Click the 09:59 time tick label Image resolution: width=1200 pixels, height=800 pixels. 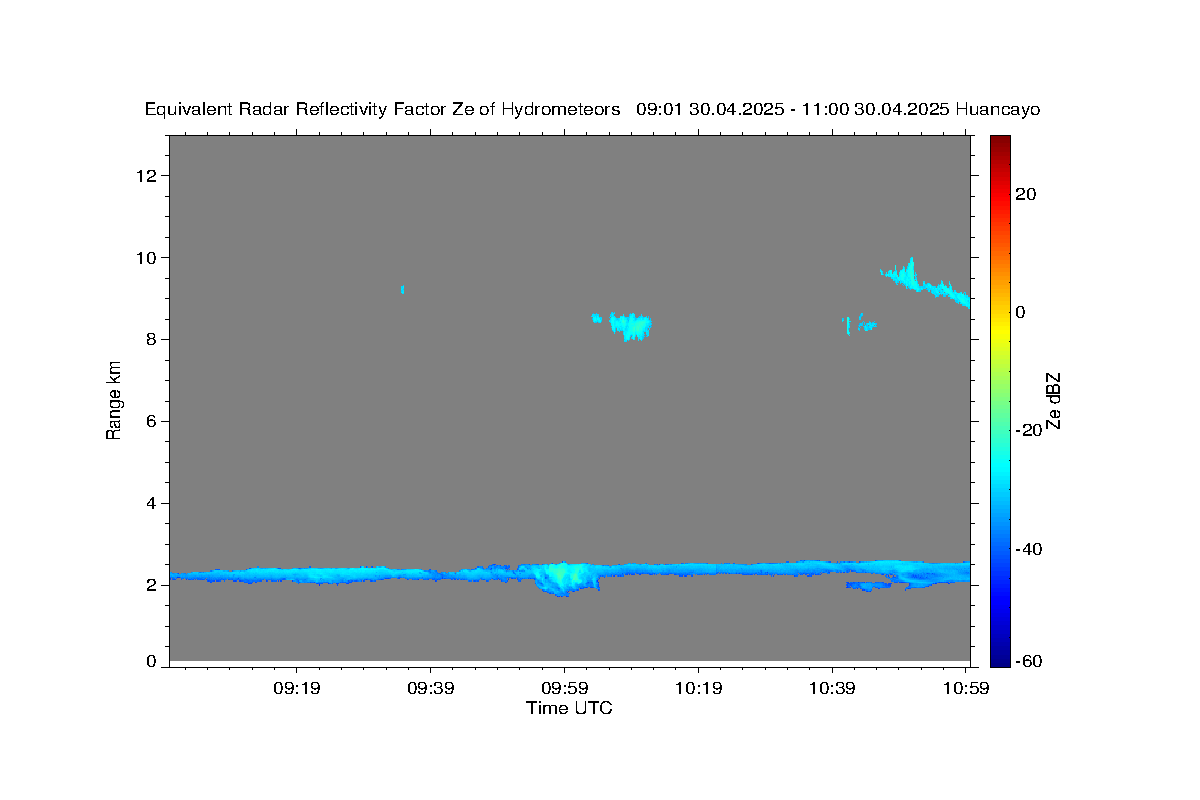point(564,688)
